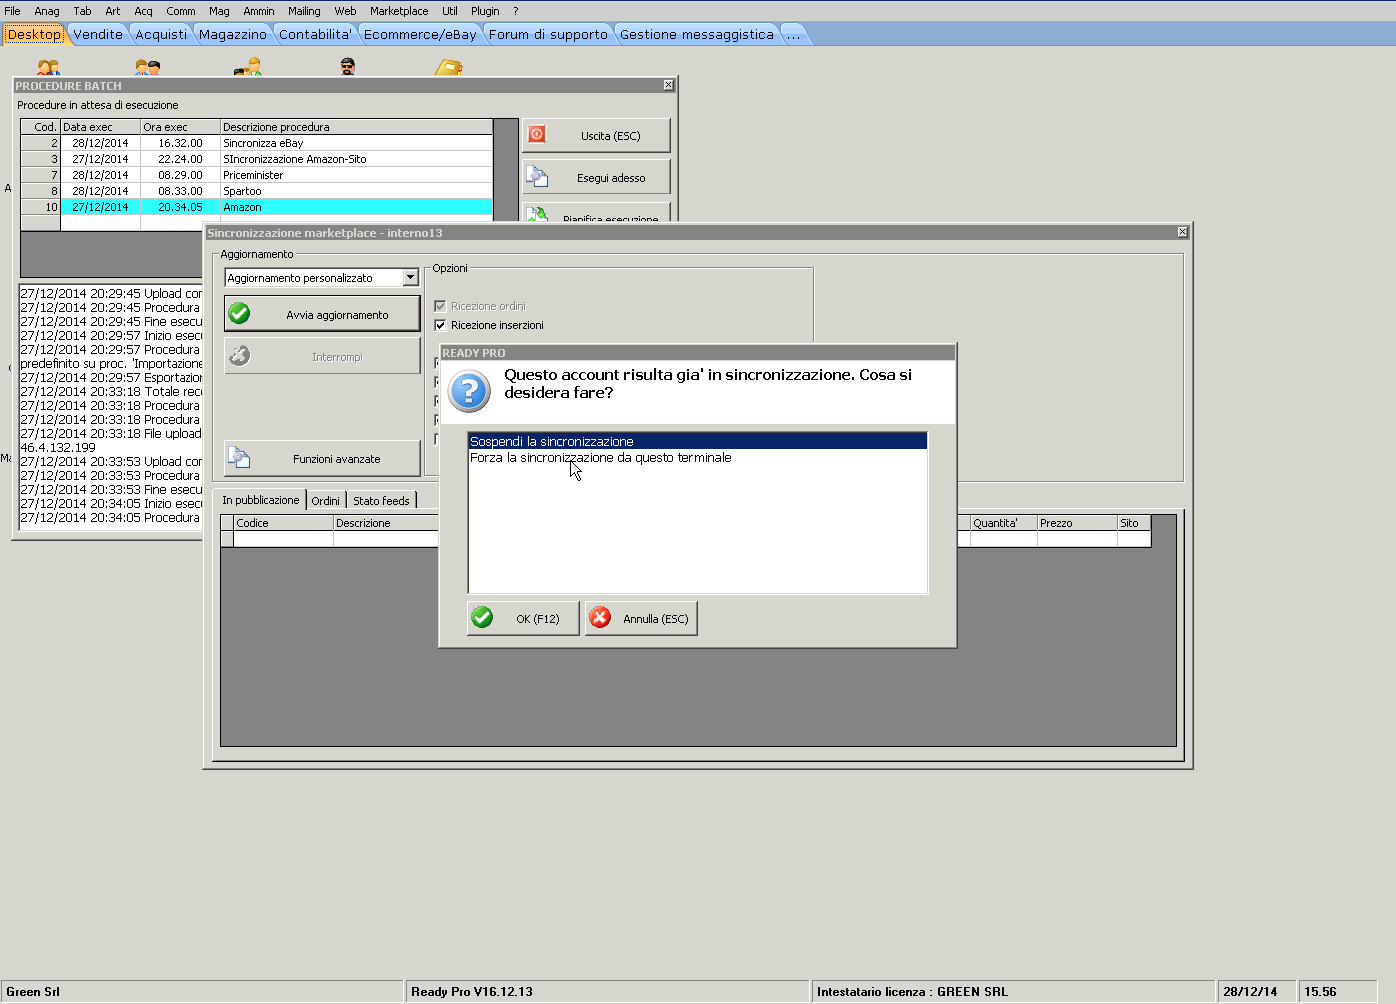
Task: Click the '...' overflow tab
Action: point(793,34)
